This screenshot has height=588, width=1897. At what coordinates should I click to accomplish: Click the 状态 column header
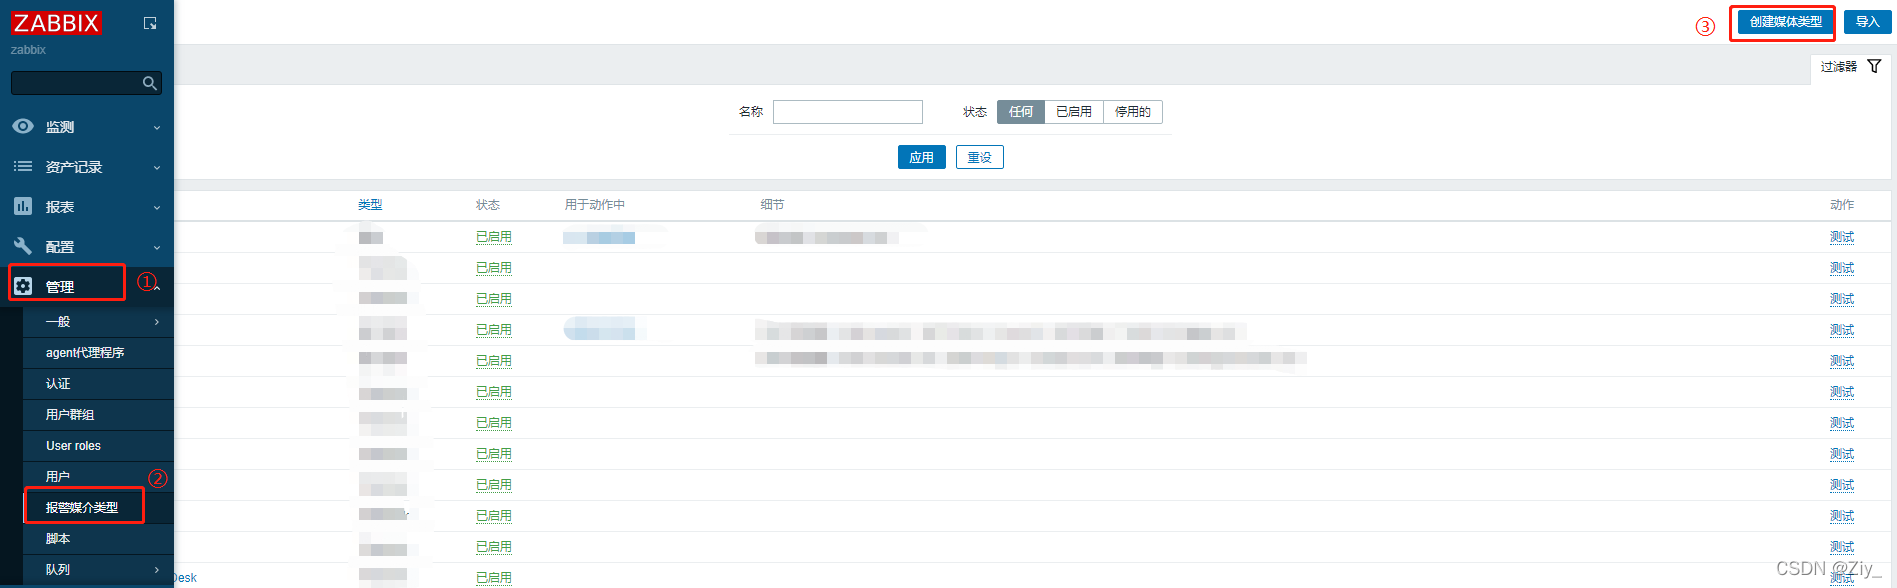click(488, 205)
